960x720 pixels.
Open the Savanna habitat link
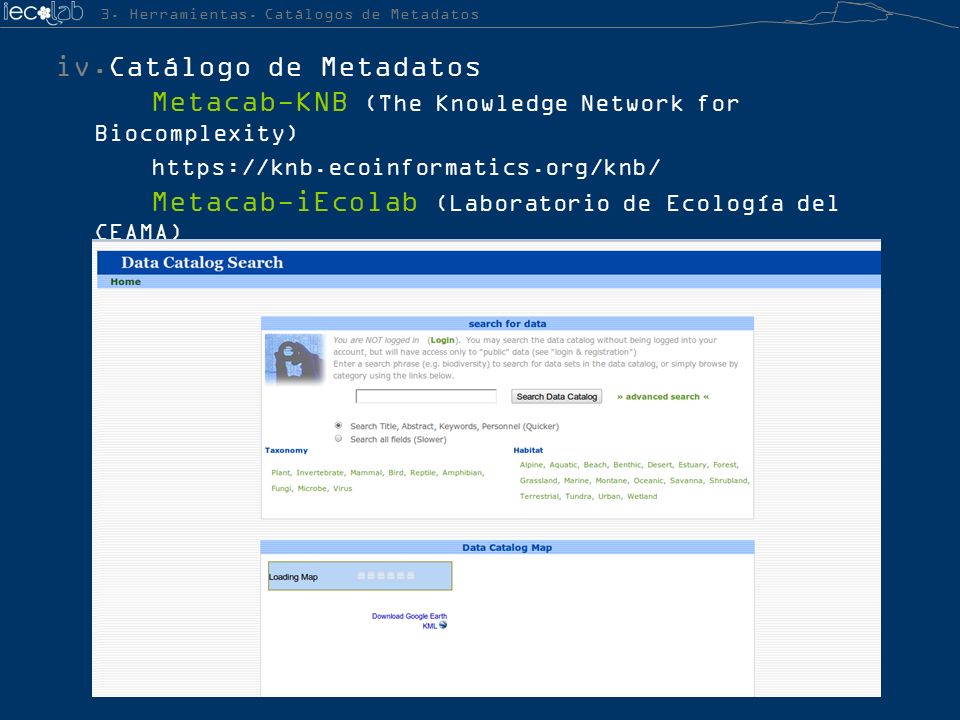point(686,481)
